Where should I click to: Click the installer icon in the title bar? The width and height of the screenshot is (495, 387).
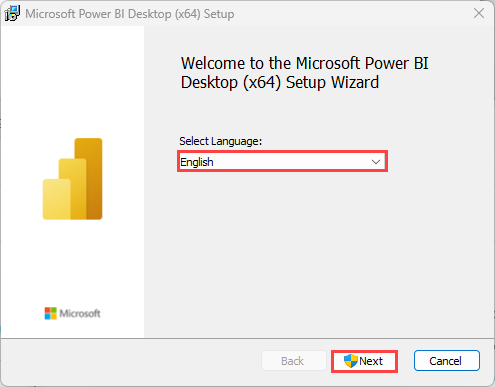click(12, 14)
